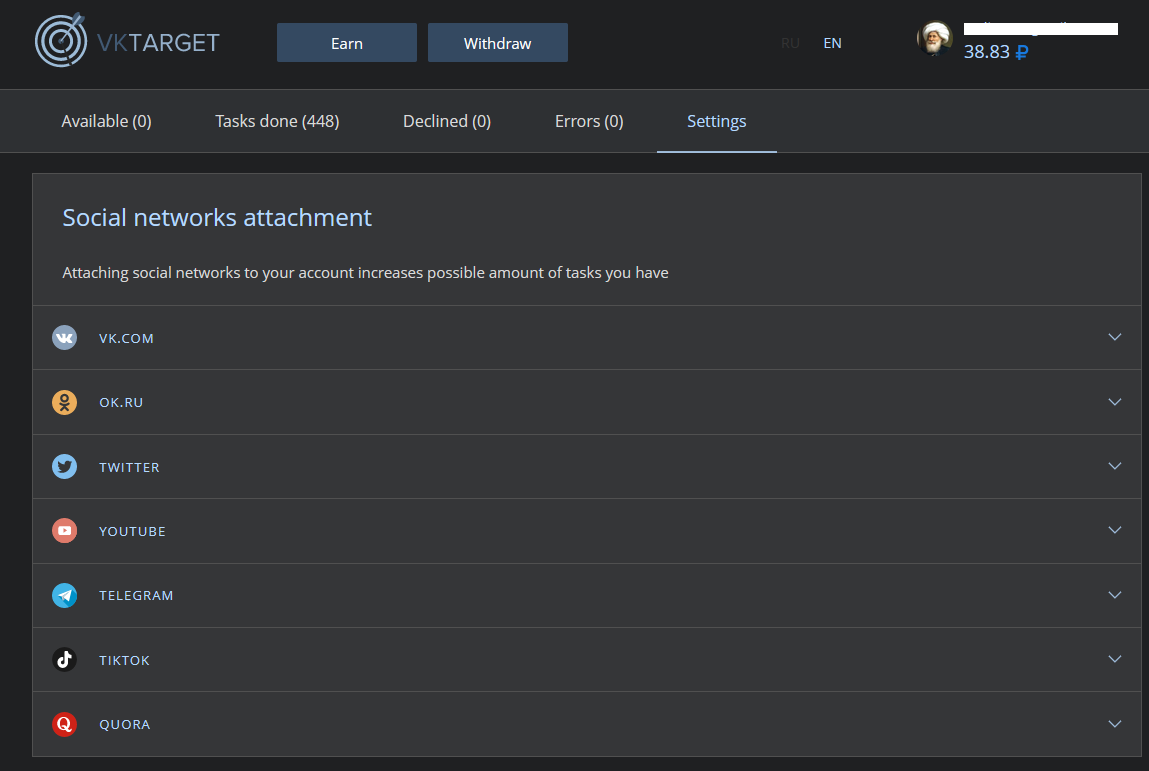Select the Settings tab
The width and height of the screenshot is (1149, 771).
point(717,121)
